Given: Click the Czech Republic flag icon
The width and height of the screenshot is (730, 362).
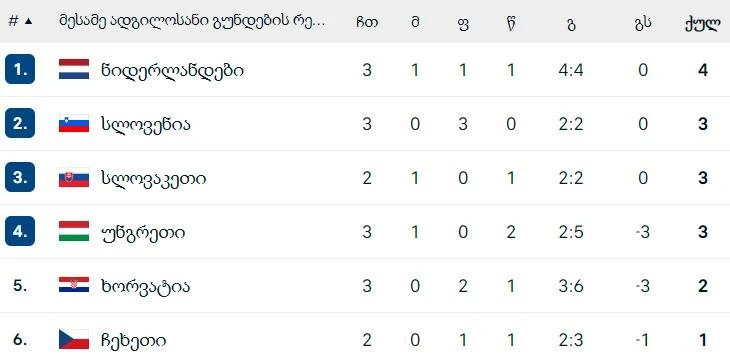Looking at the screenshot, I should tap(74, 339).
